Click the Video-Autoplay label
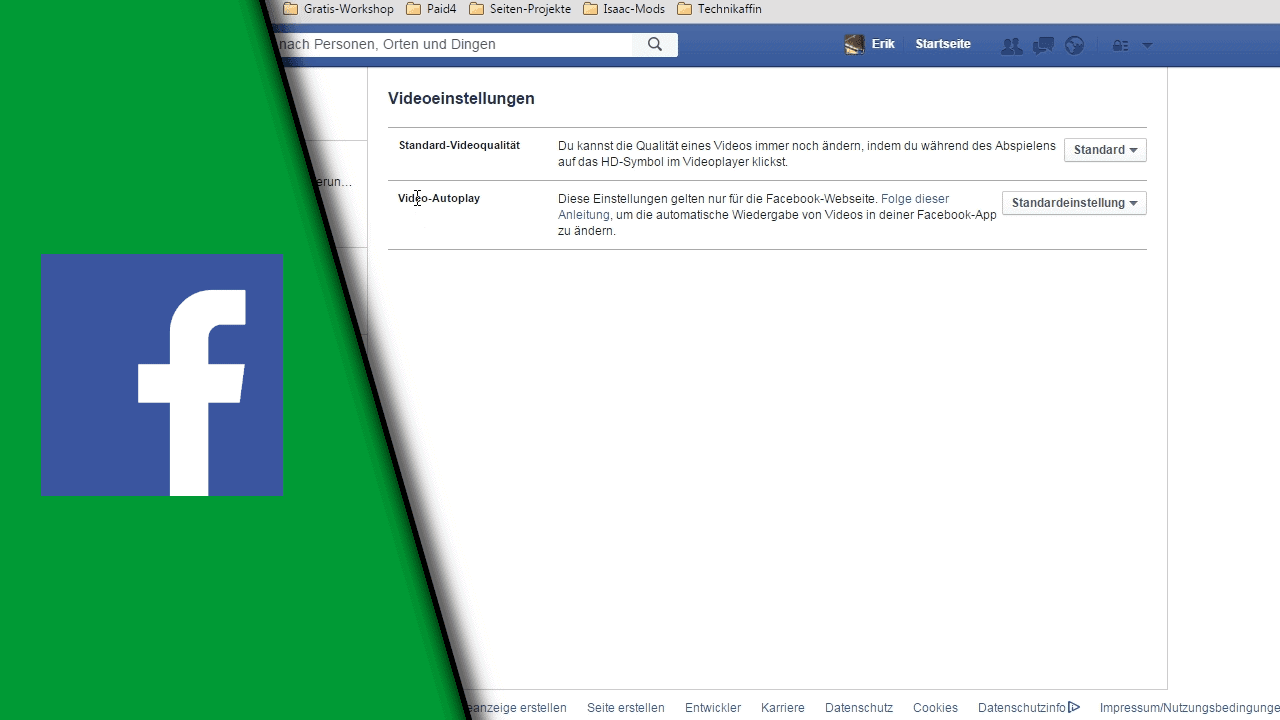Viewport: 1280px width, 720px height. click(439, 199)
